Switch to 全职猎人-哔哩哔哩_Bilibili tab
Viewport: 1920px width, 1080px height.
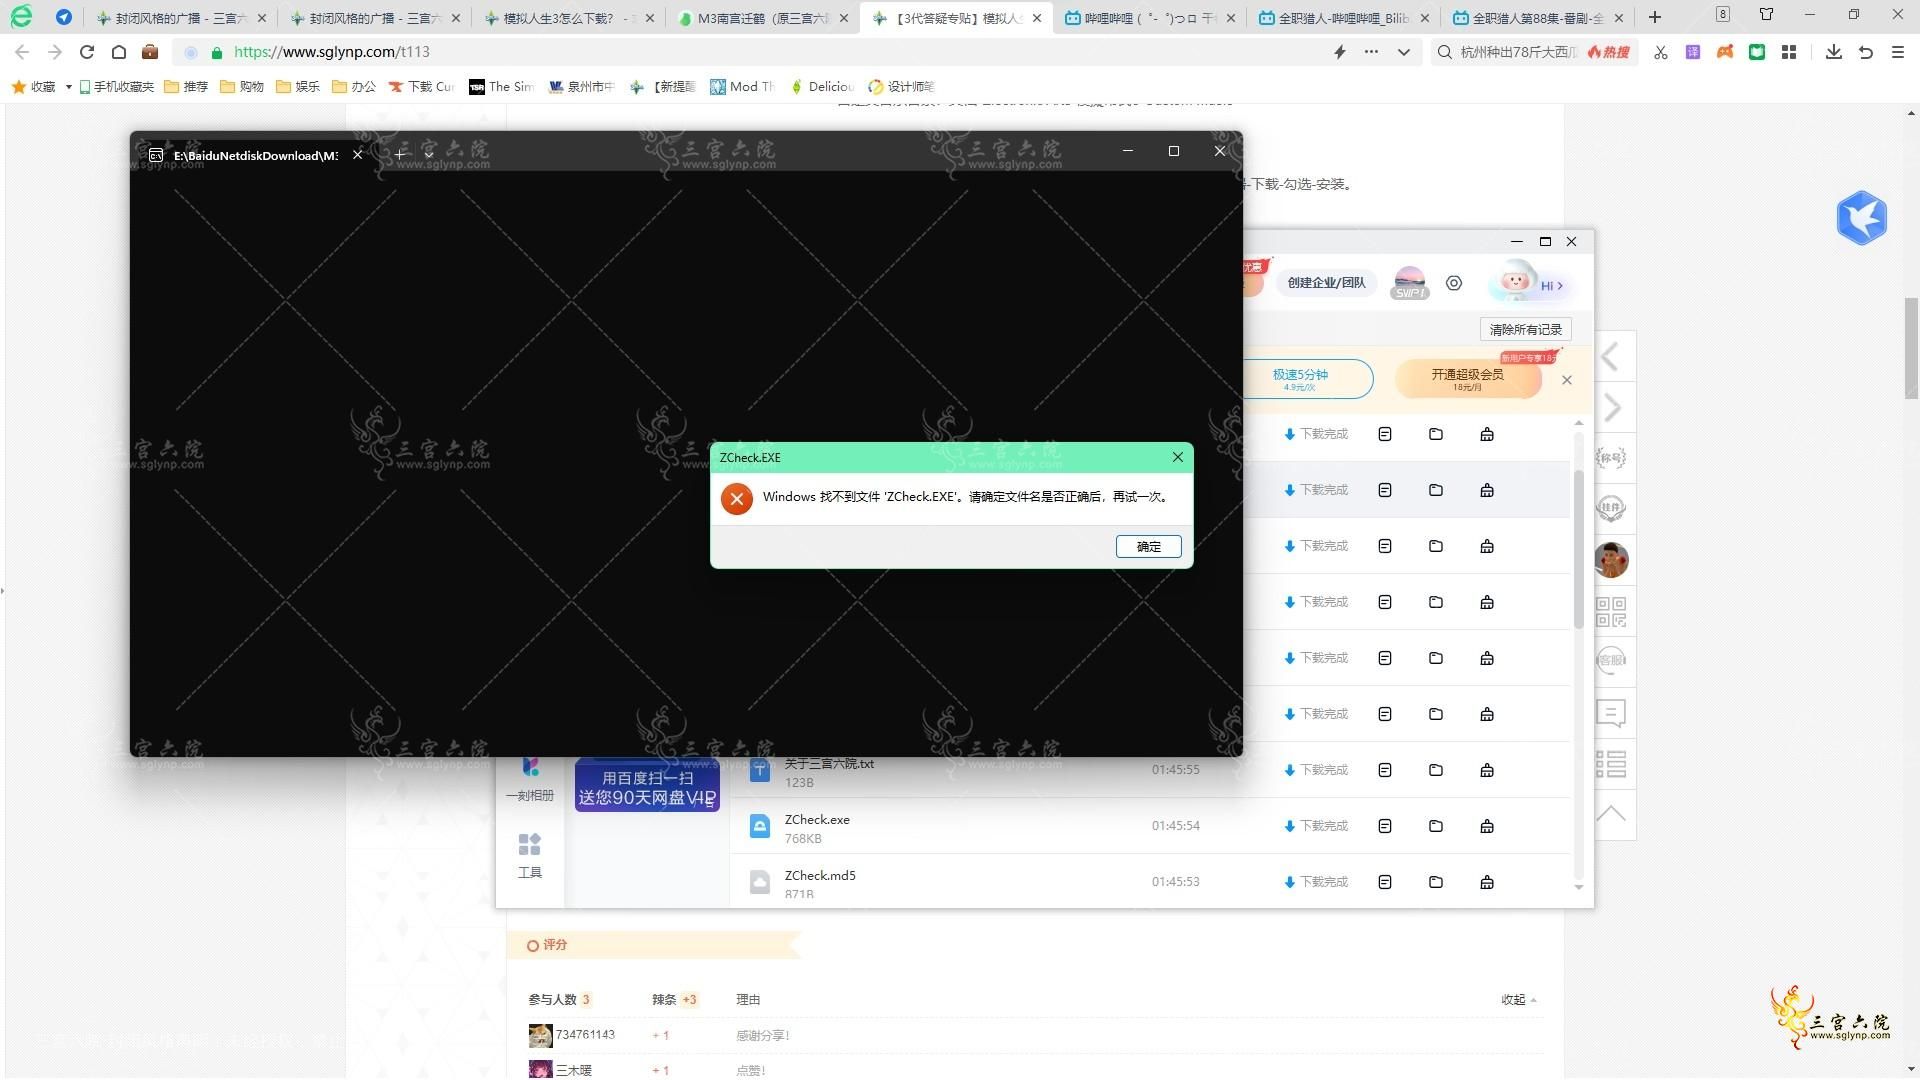(1344, 18)
